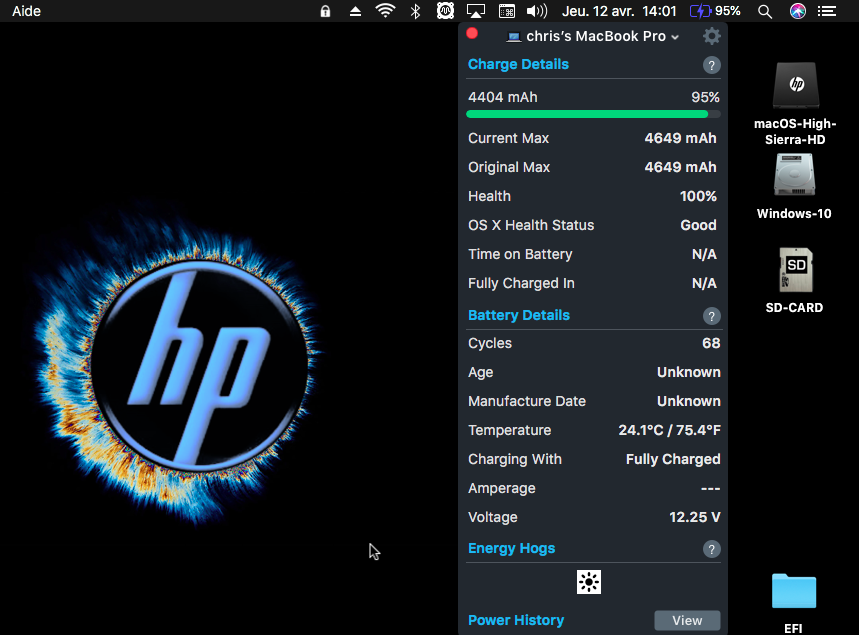This screenshot has width=859, height=635.
Task: Open the Wi-Fi menu bar icon
Action: click(x=385, y=11)
